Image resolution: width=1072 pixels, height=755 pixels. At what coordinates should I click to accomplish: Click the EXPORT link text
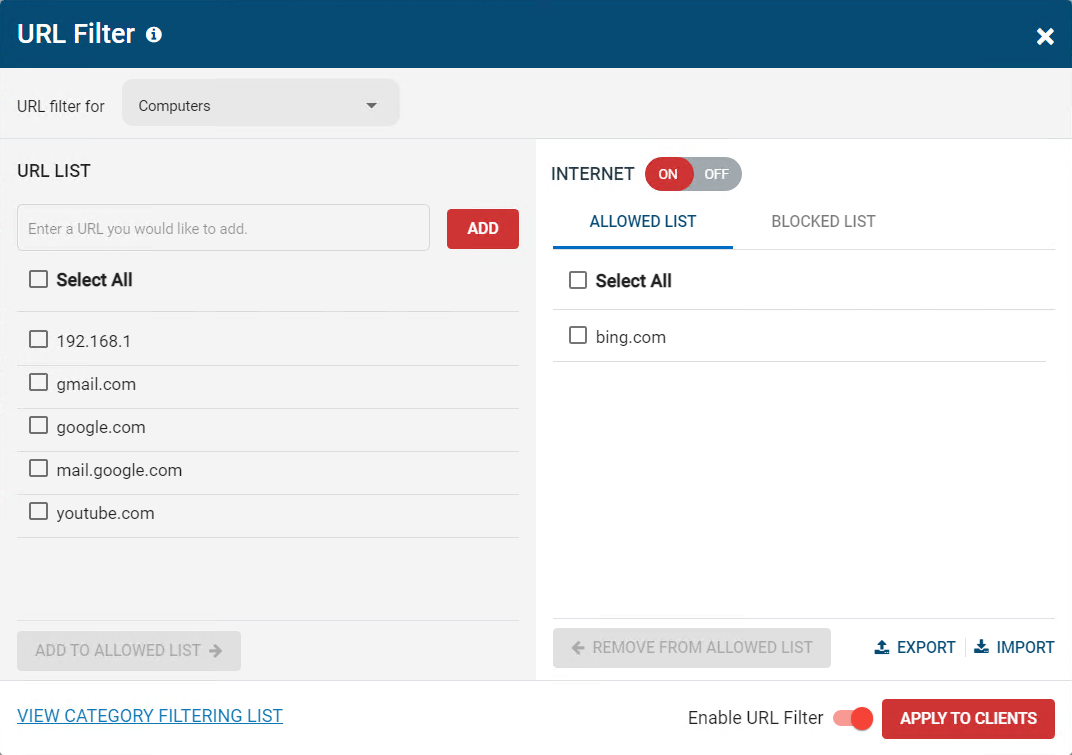click(926, 648)
